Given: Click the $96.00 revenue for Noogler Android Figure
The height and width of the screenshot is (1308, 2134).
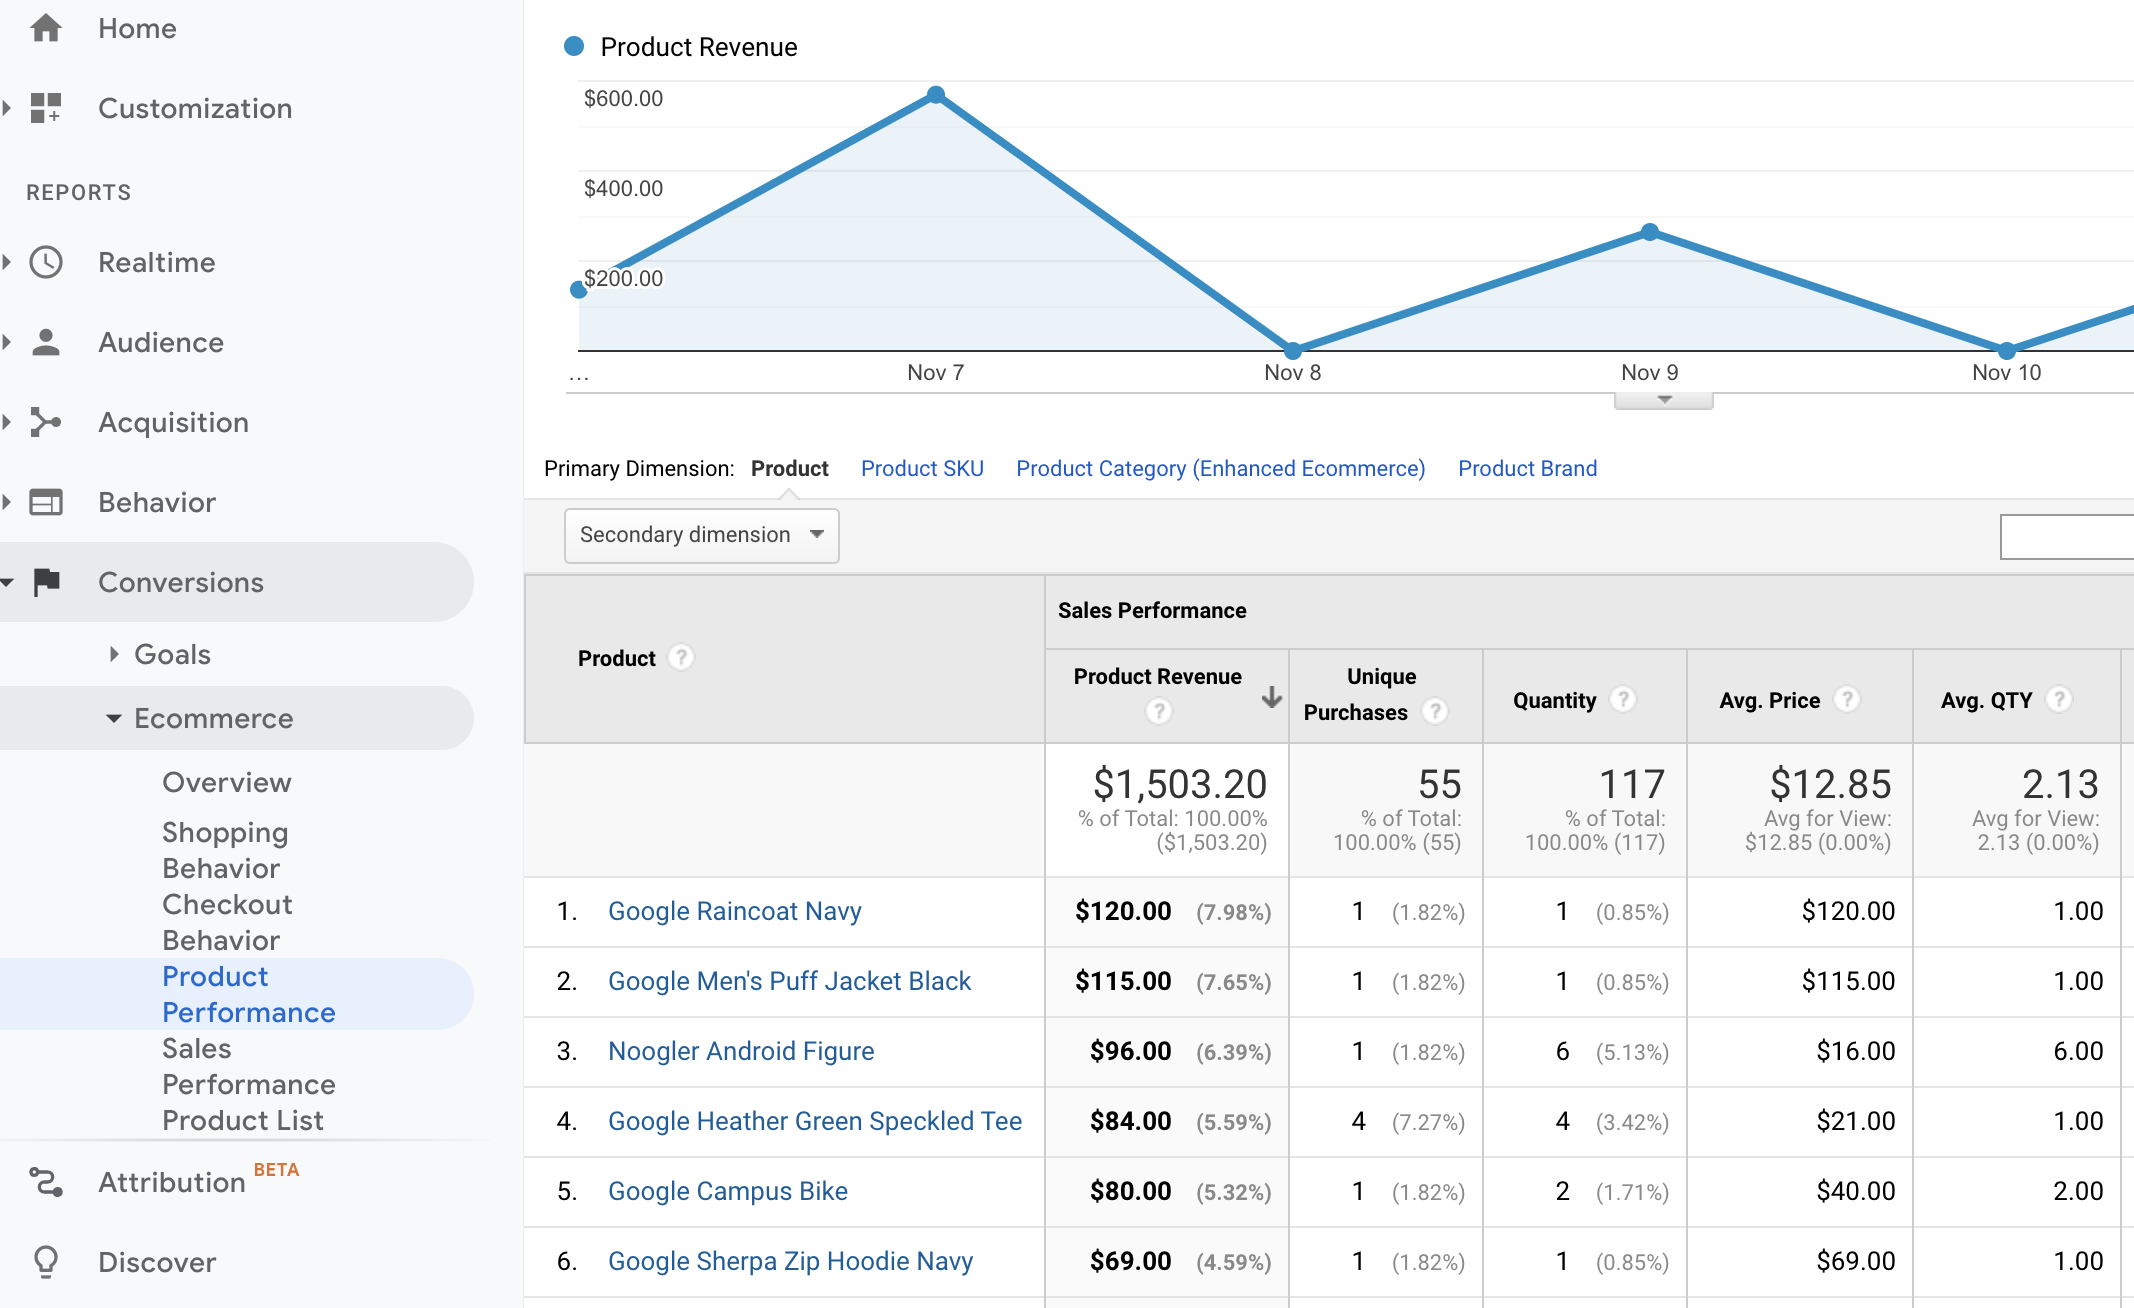Looking at the screenshot, I should (1130, 1051).
